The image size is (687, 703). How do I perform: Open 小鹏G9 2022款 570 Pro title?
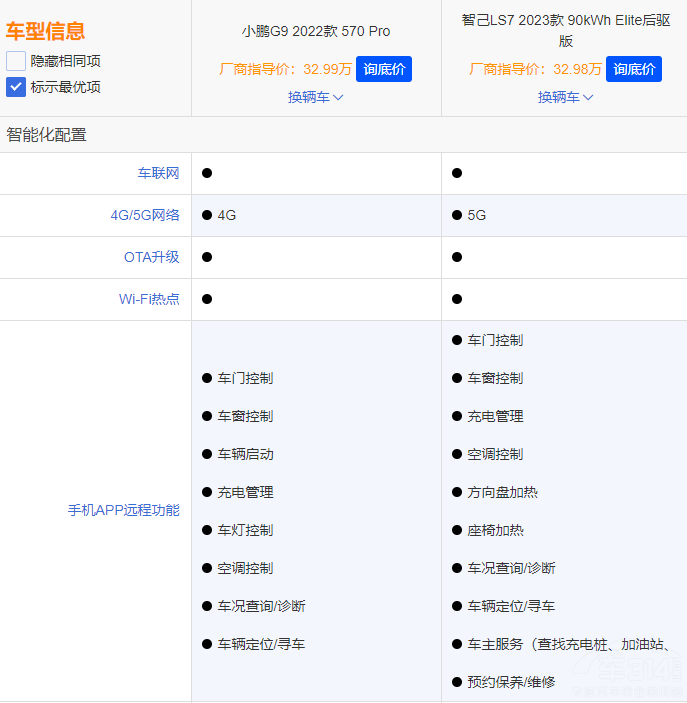(316, 31)
